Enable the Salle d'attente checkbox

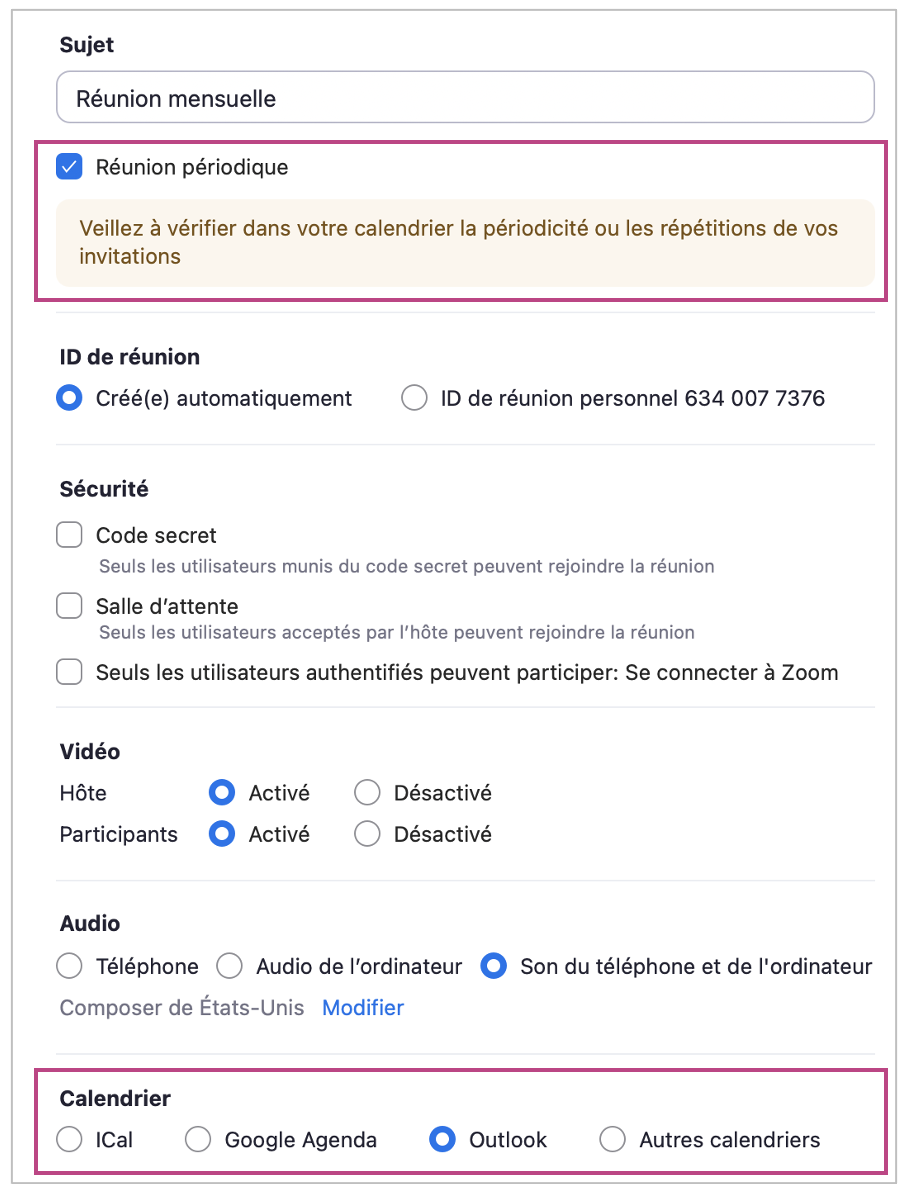69,606
